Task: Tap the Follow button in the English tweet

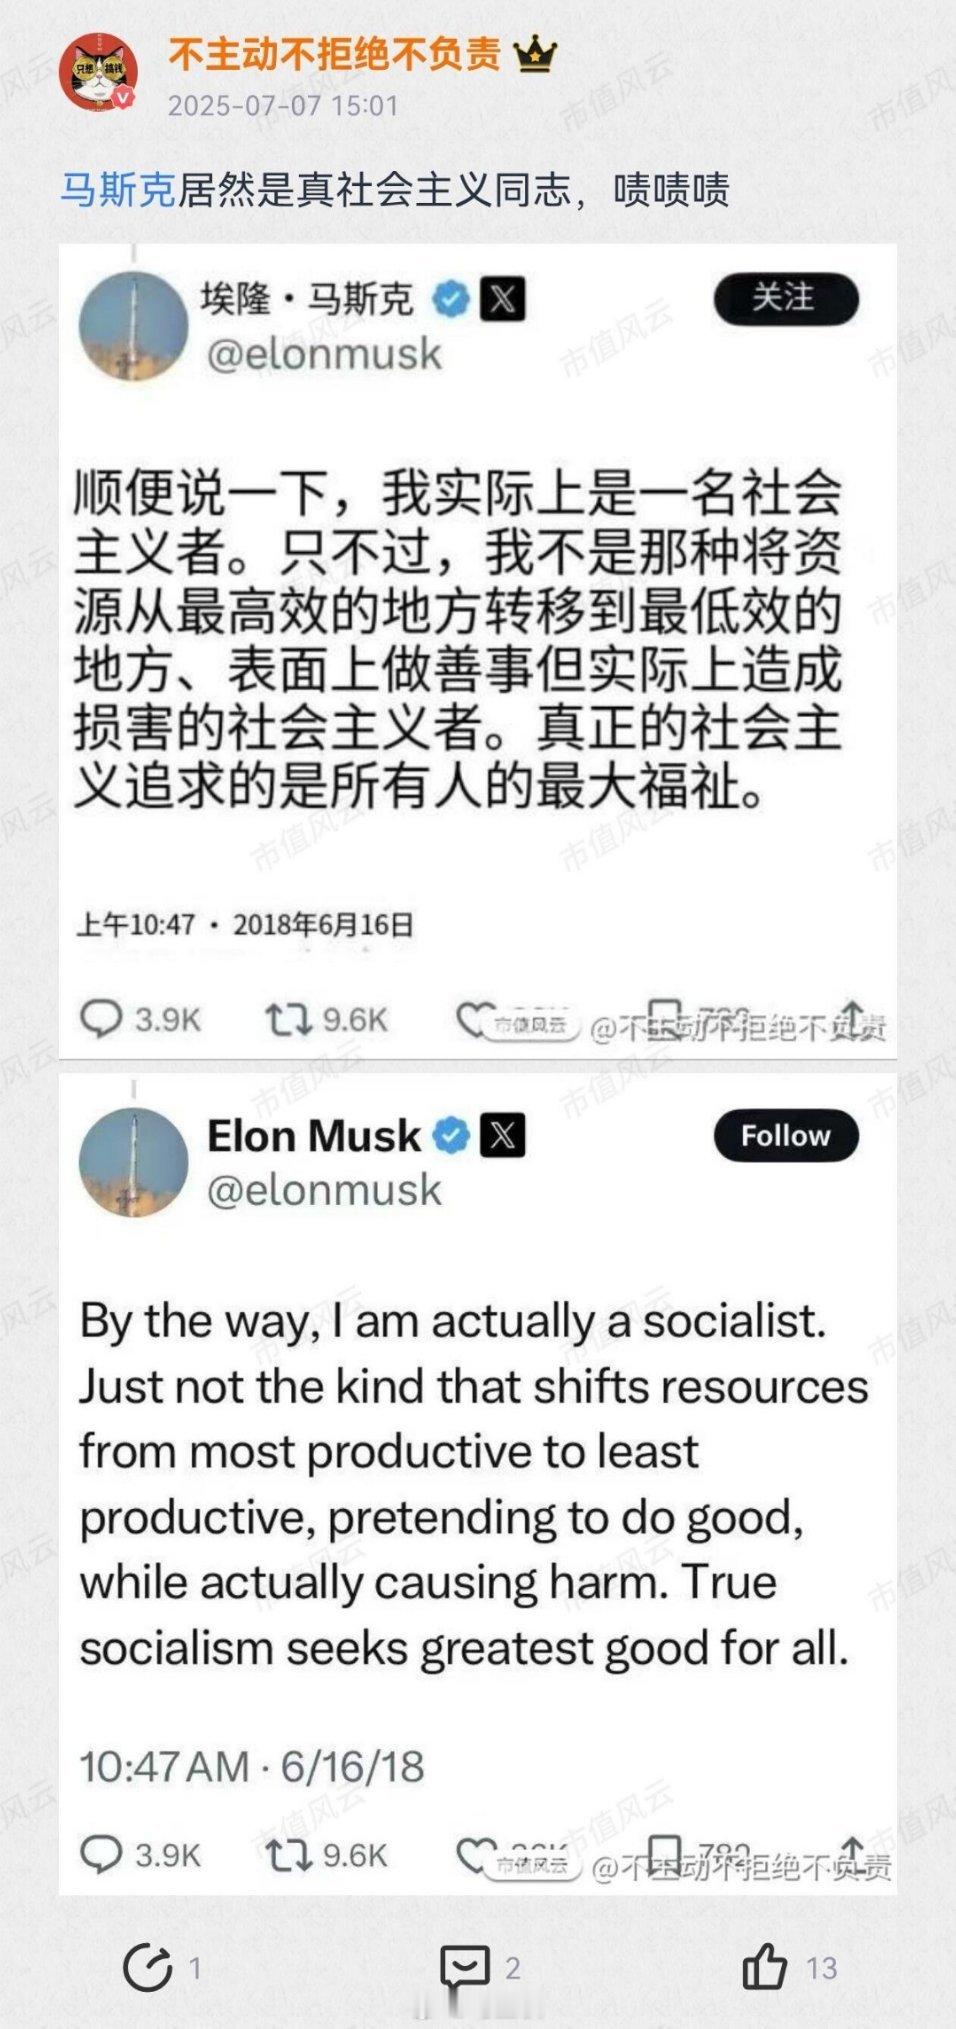Action: (x=785, y=1135)
